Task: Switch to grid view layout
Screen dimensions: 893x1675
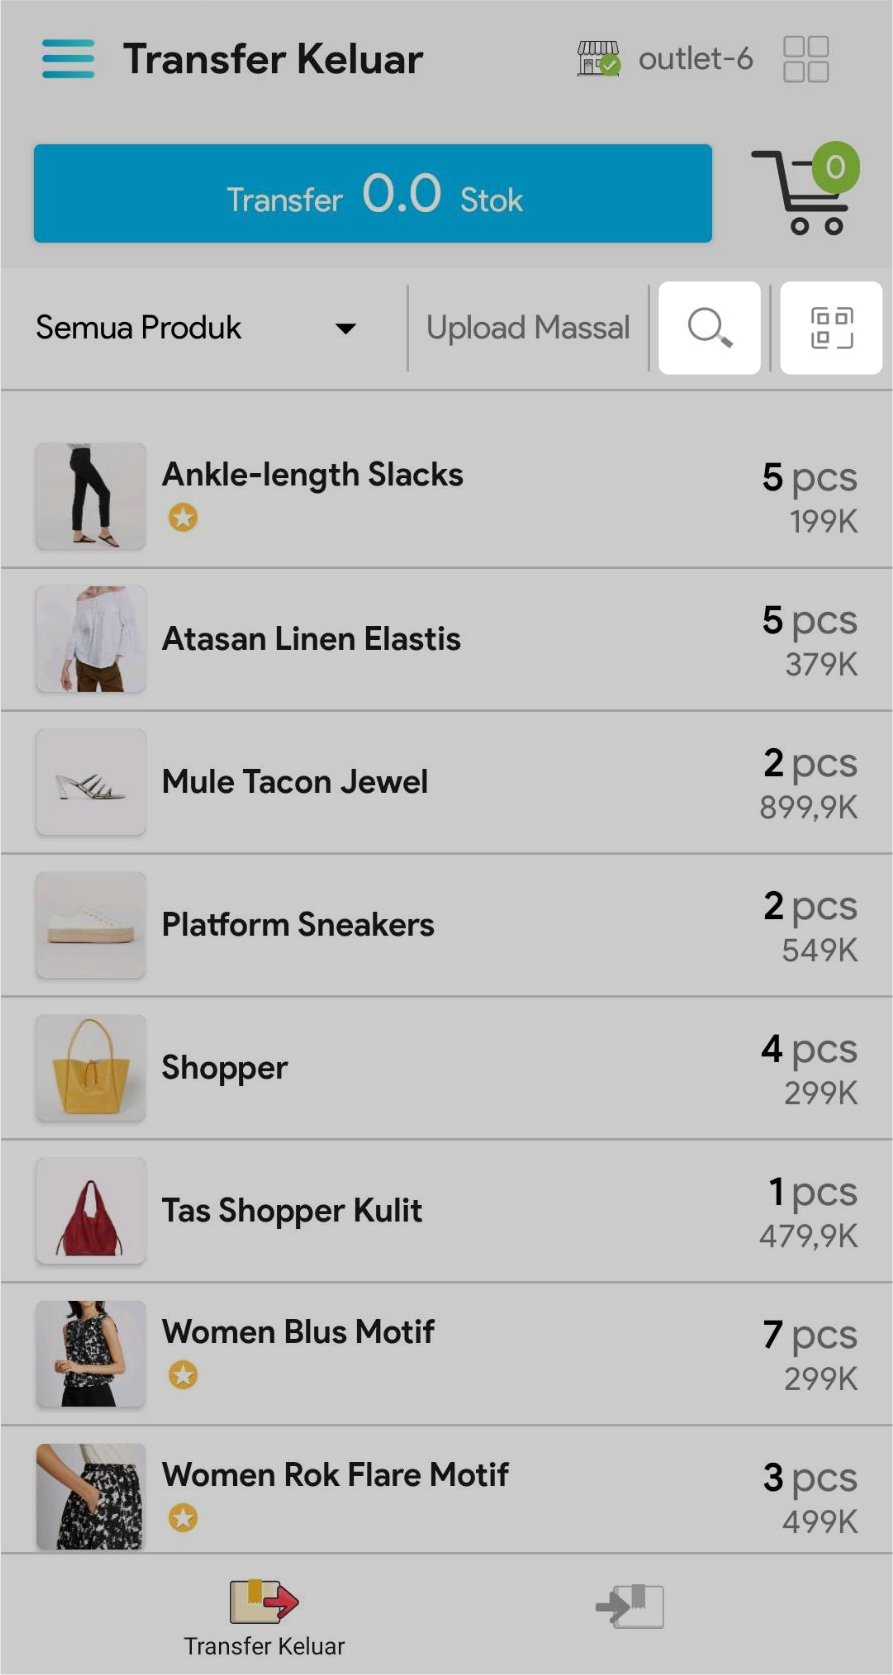Action: [806, 59]
